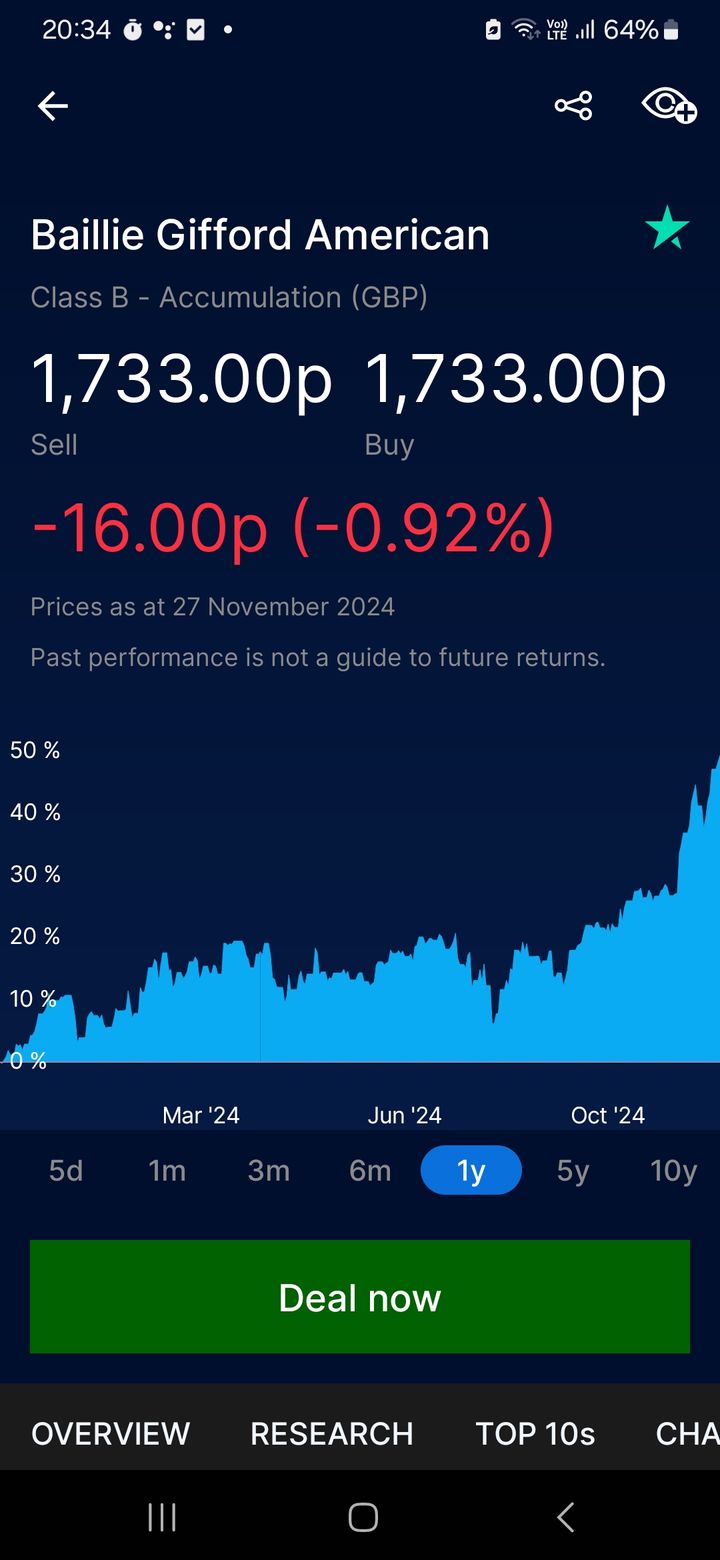Tap the back arrow icon
720x1560 pixels.
(53, 106)
